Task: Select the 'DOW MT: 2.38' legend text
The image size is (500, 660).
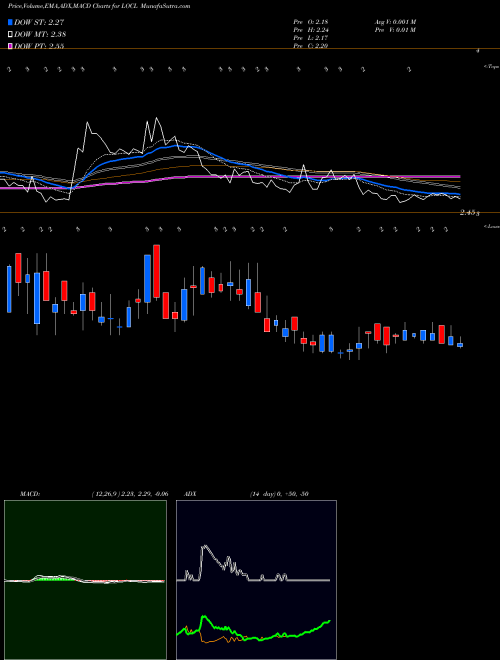Action: pyautogui.click(x=40, y=34)
